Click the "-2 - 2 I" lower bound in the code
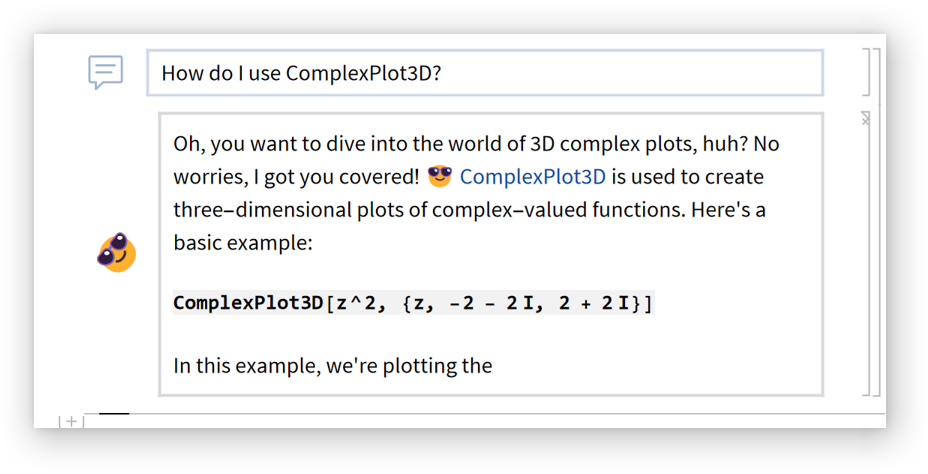This screenshot has height=474, width=928. 490,303
